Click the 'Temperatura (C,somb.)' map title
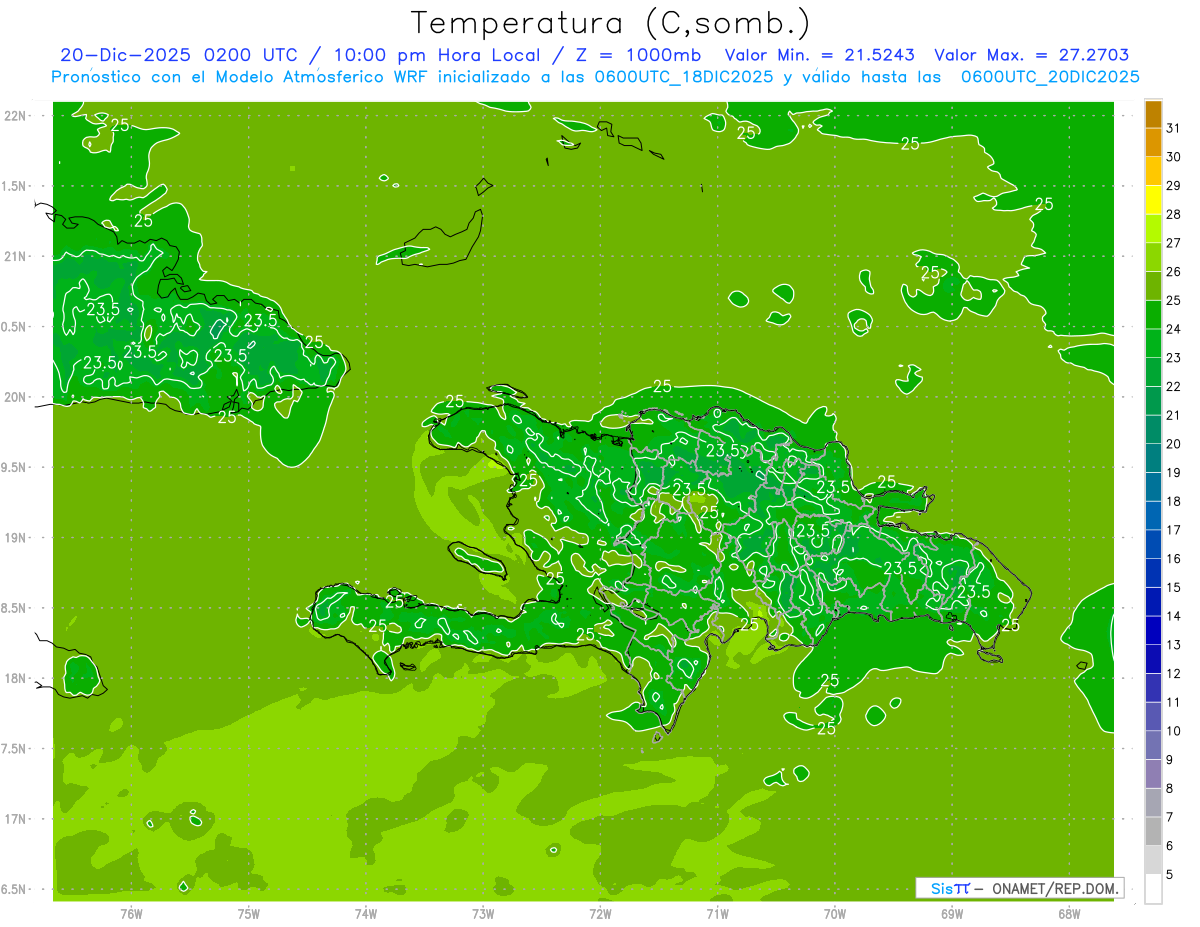 pos(610,23)
